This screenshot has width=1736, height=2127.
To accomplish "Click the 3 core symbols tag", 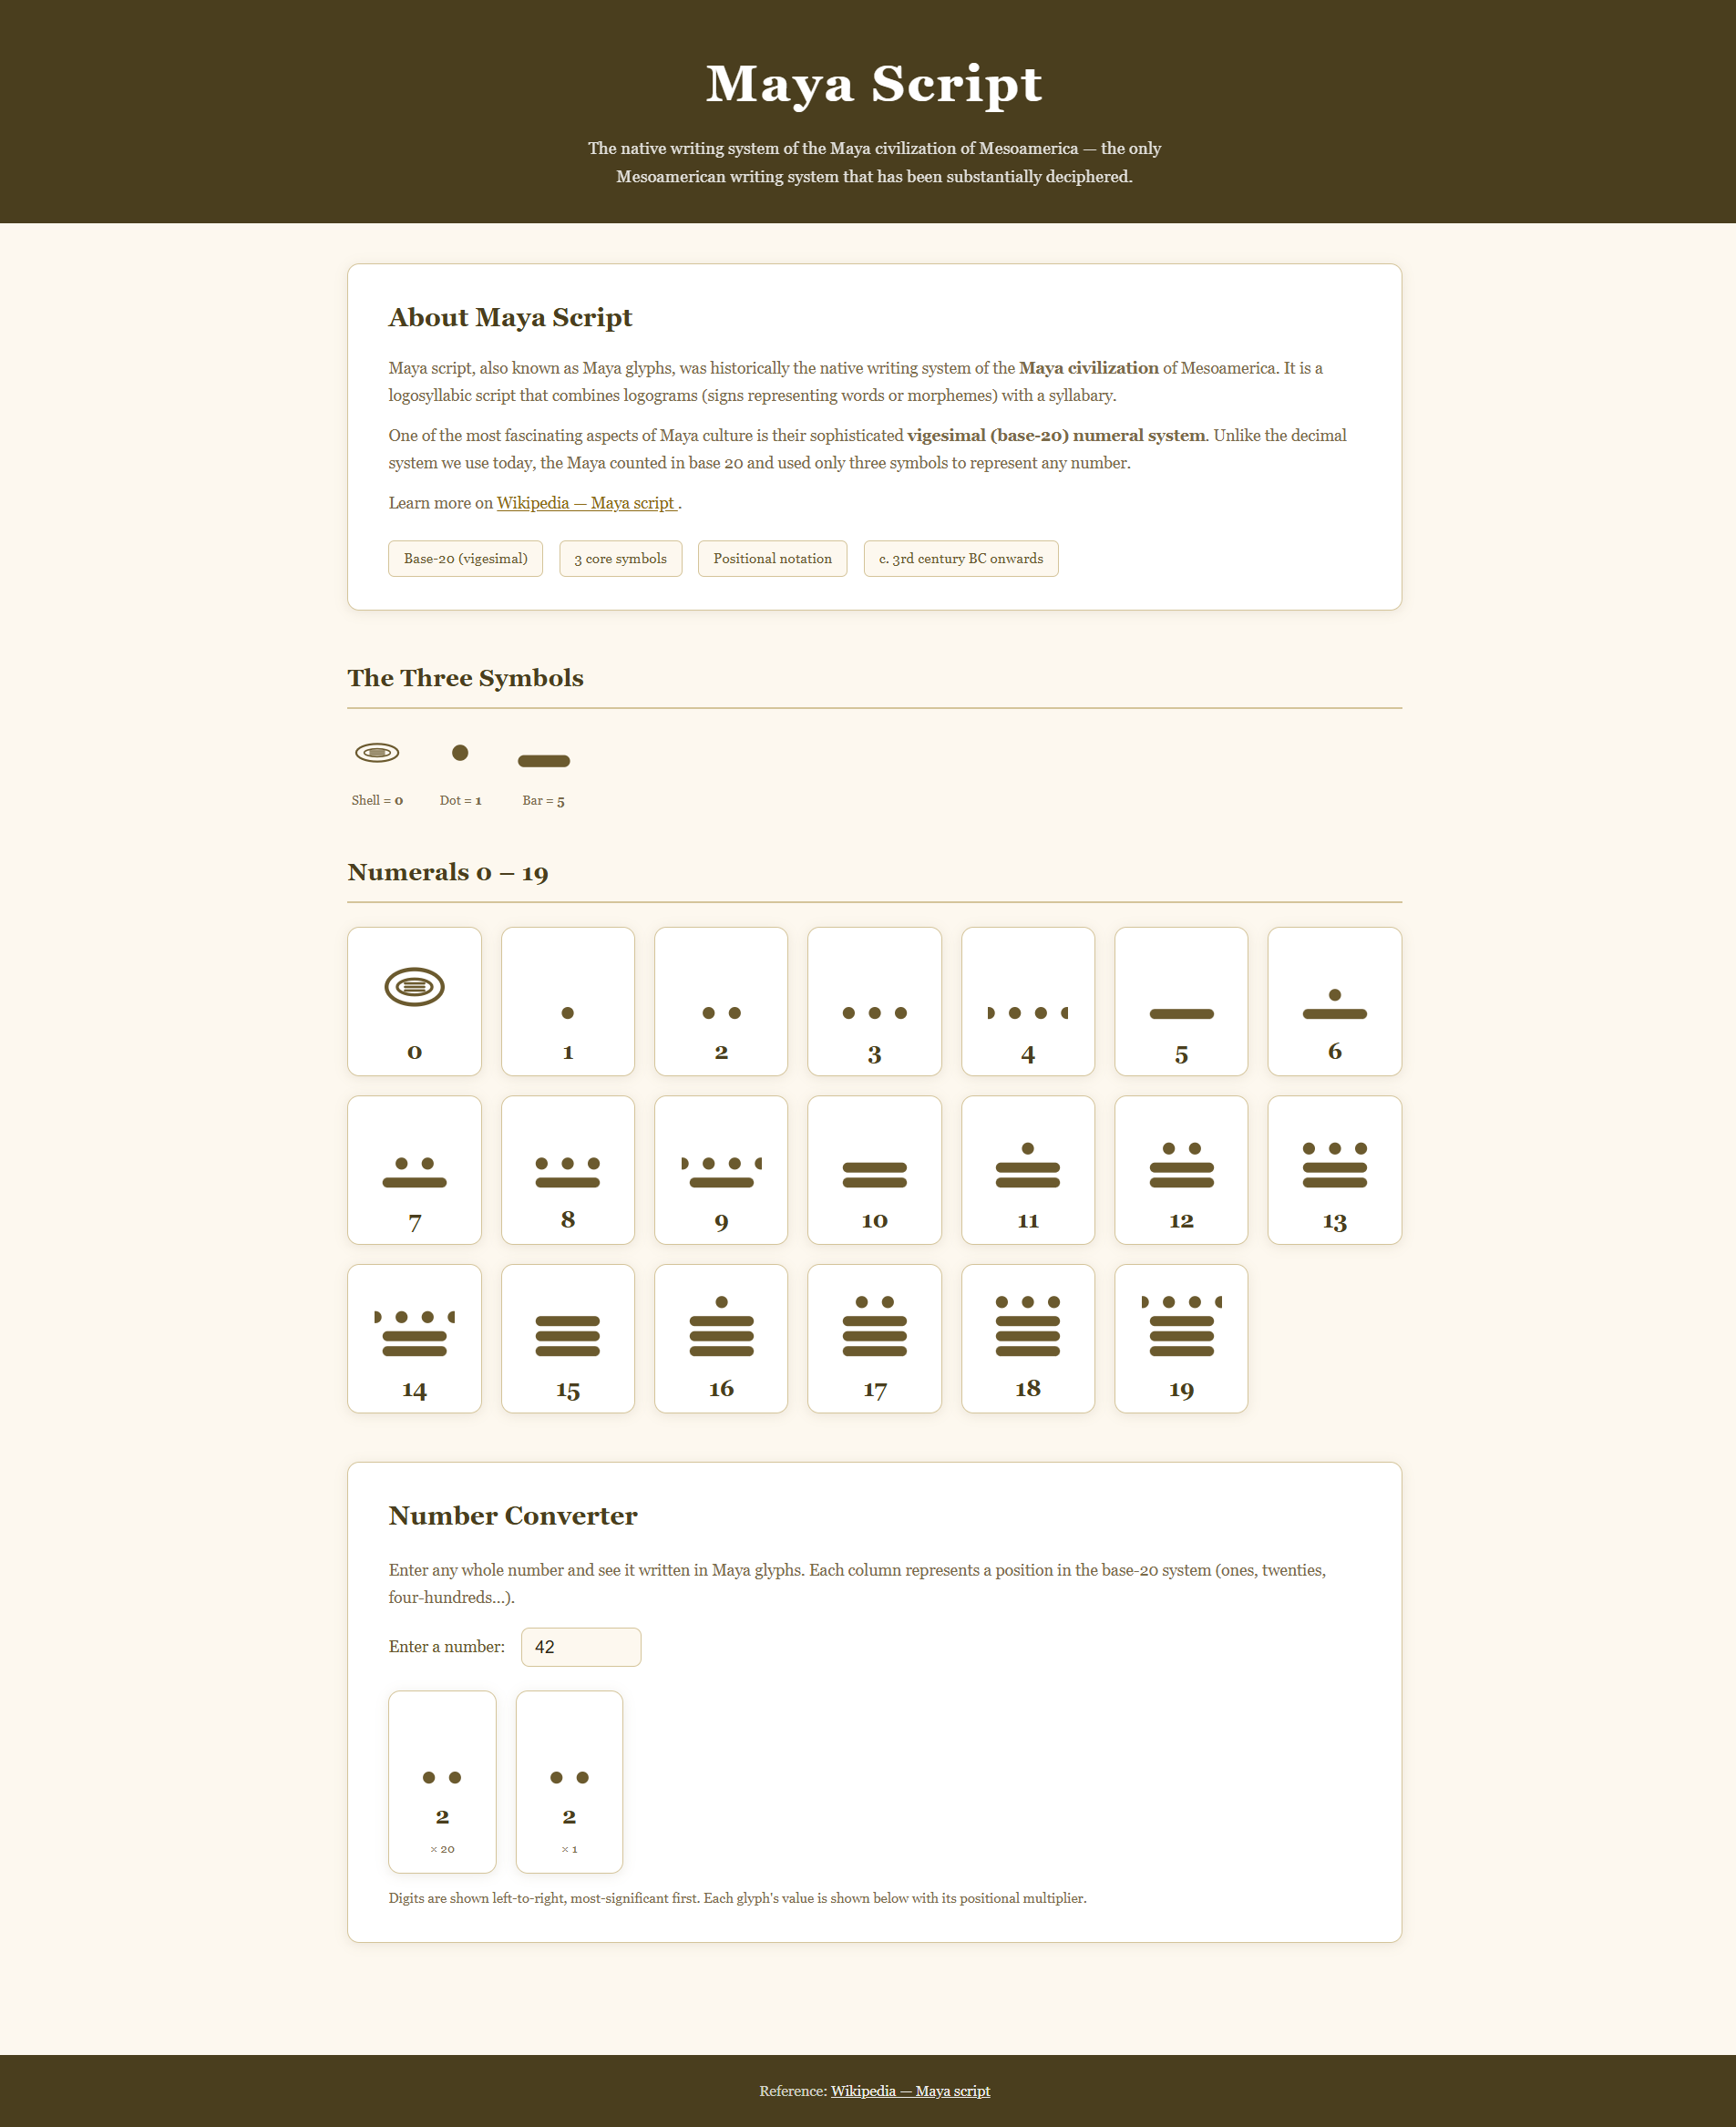I will click(620, 559).
